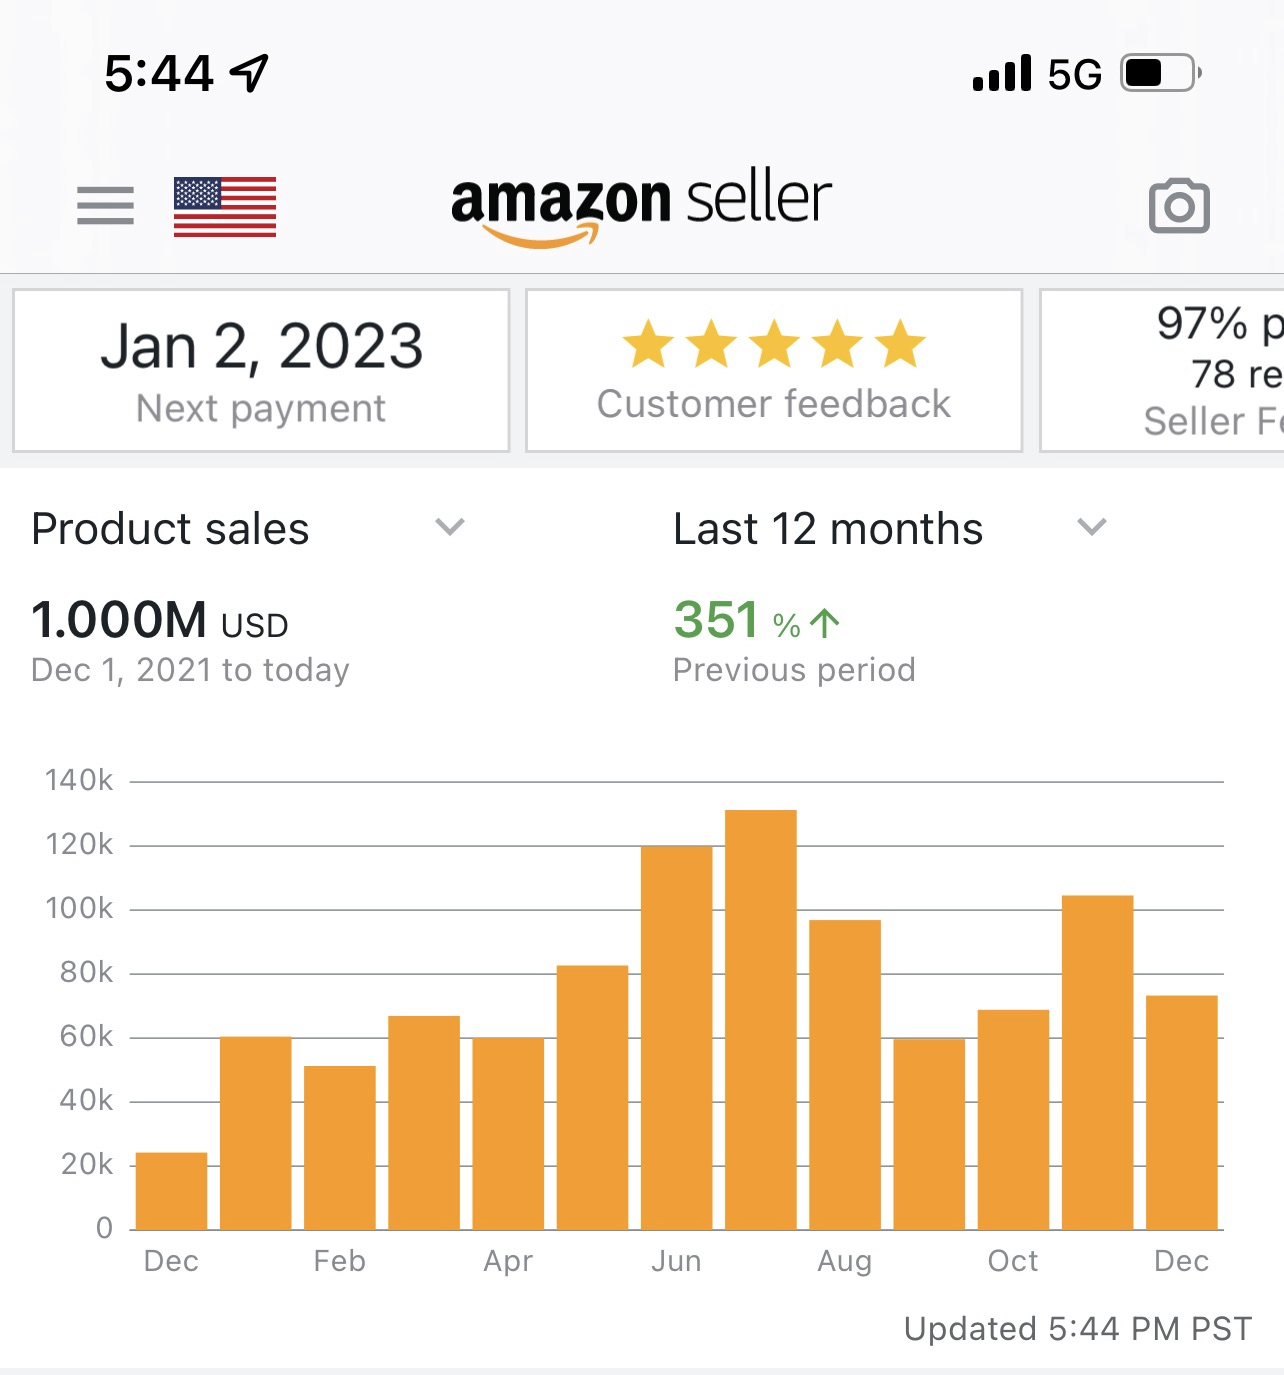Open the Next payment card

pyautogui.click(x=261, y=371)
